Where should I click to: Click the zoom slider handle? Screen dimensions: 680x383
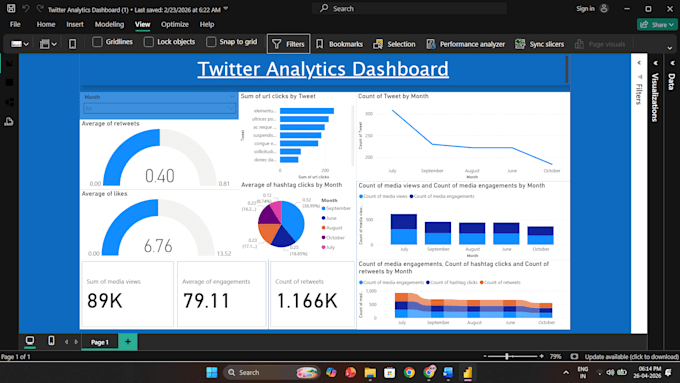(507, 357)
